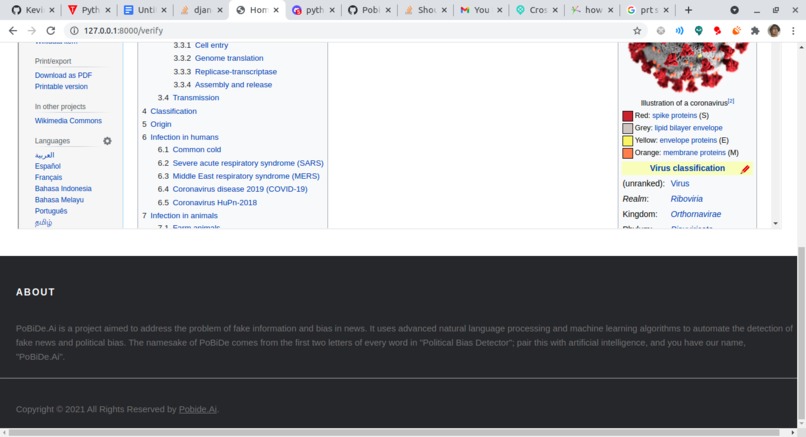The width and height of the screenshot is (806, 437).
Task: Open Riboviria realm link
Action: [686, 199]
